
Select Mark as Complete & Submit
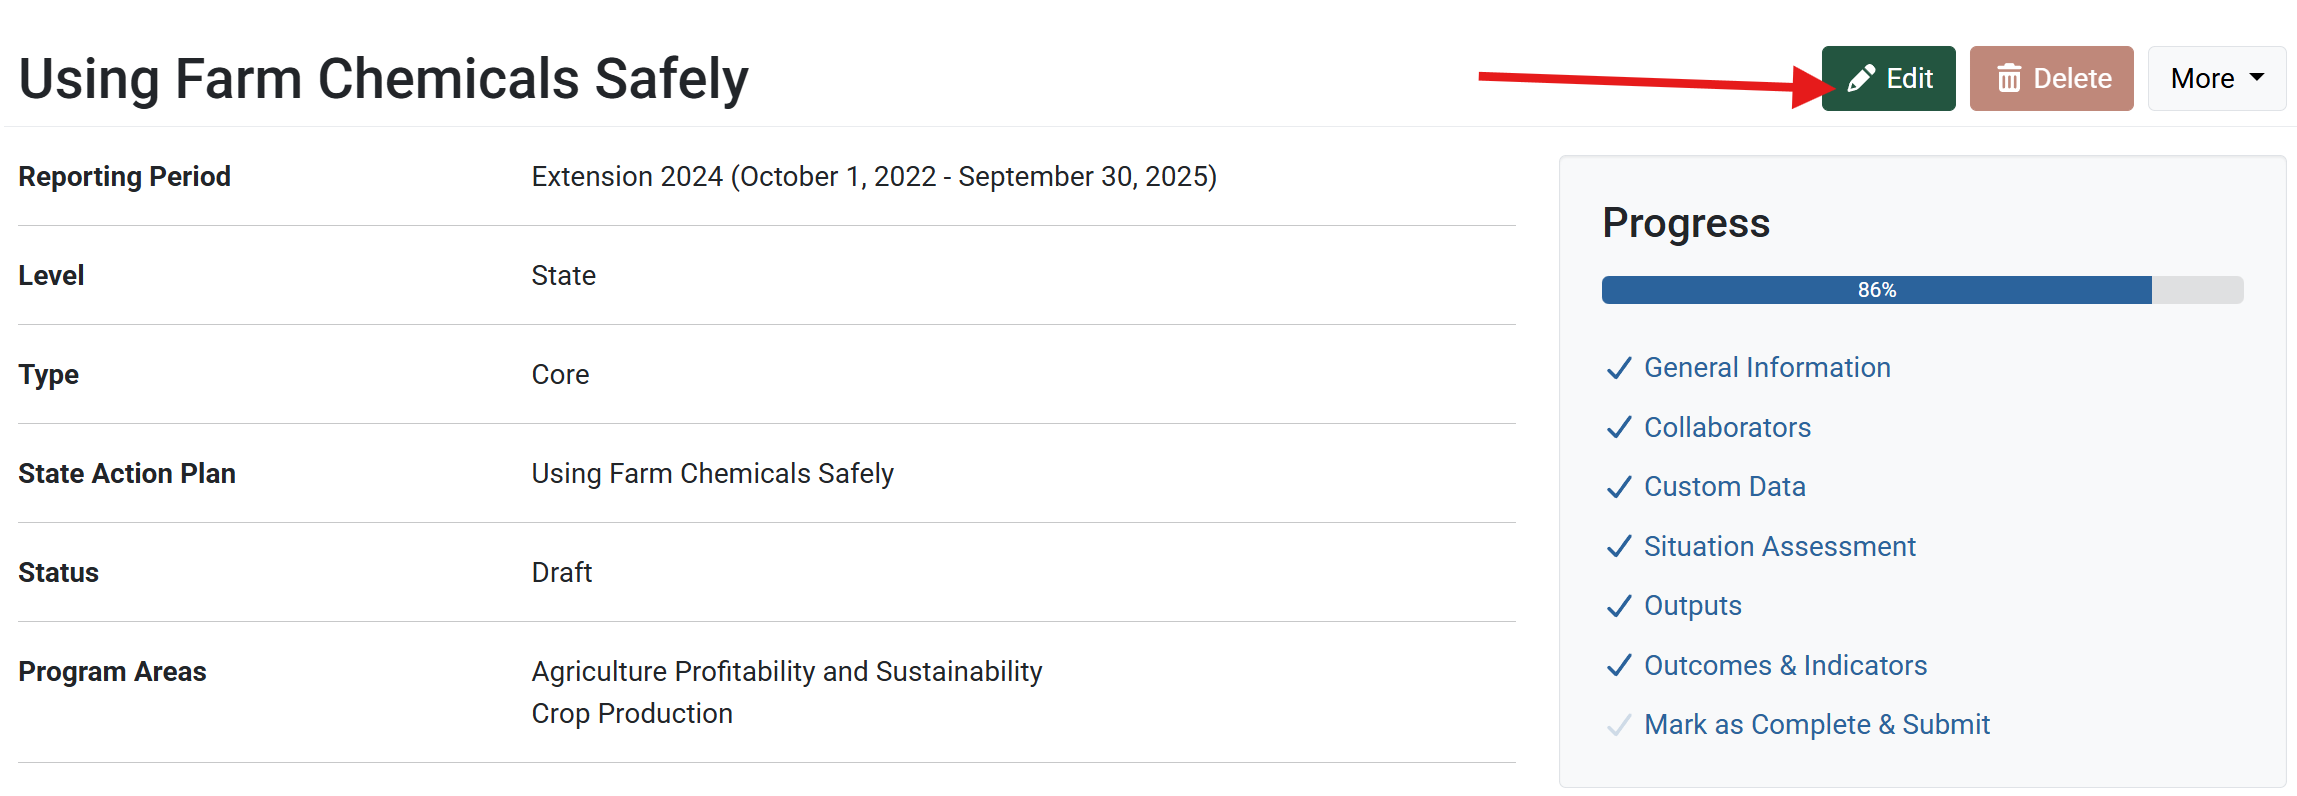click(1817, 725)
